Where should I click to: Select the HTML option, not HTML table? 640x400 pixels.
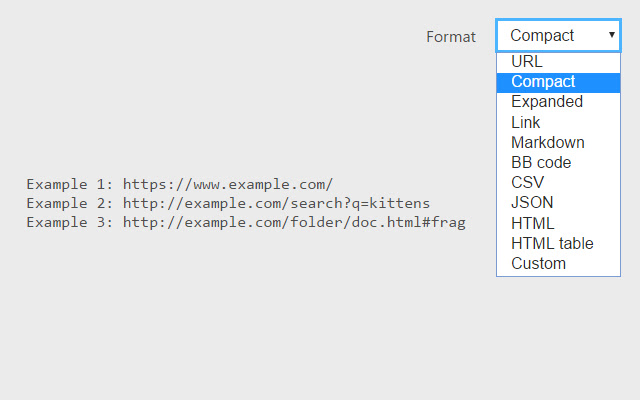click(532, 223)
